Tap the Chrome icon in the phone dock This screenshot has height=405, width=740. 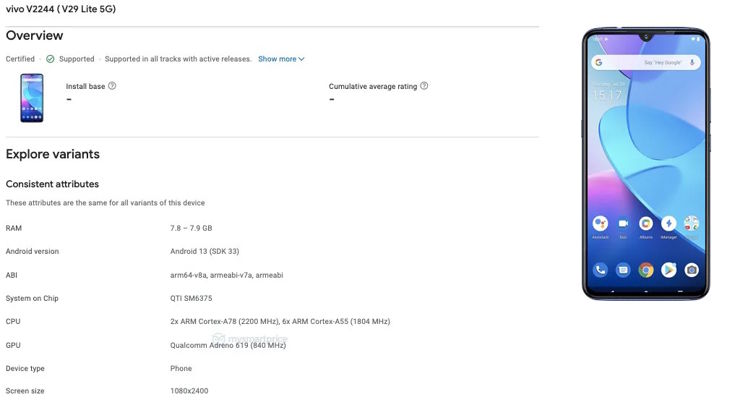(646, 270)
